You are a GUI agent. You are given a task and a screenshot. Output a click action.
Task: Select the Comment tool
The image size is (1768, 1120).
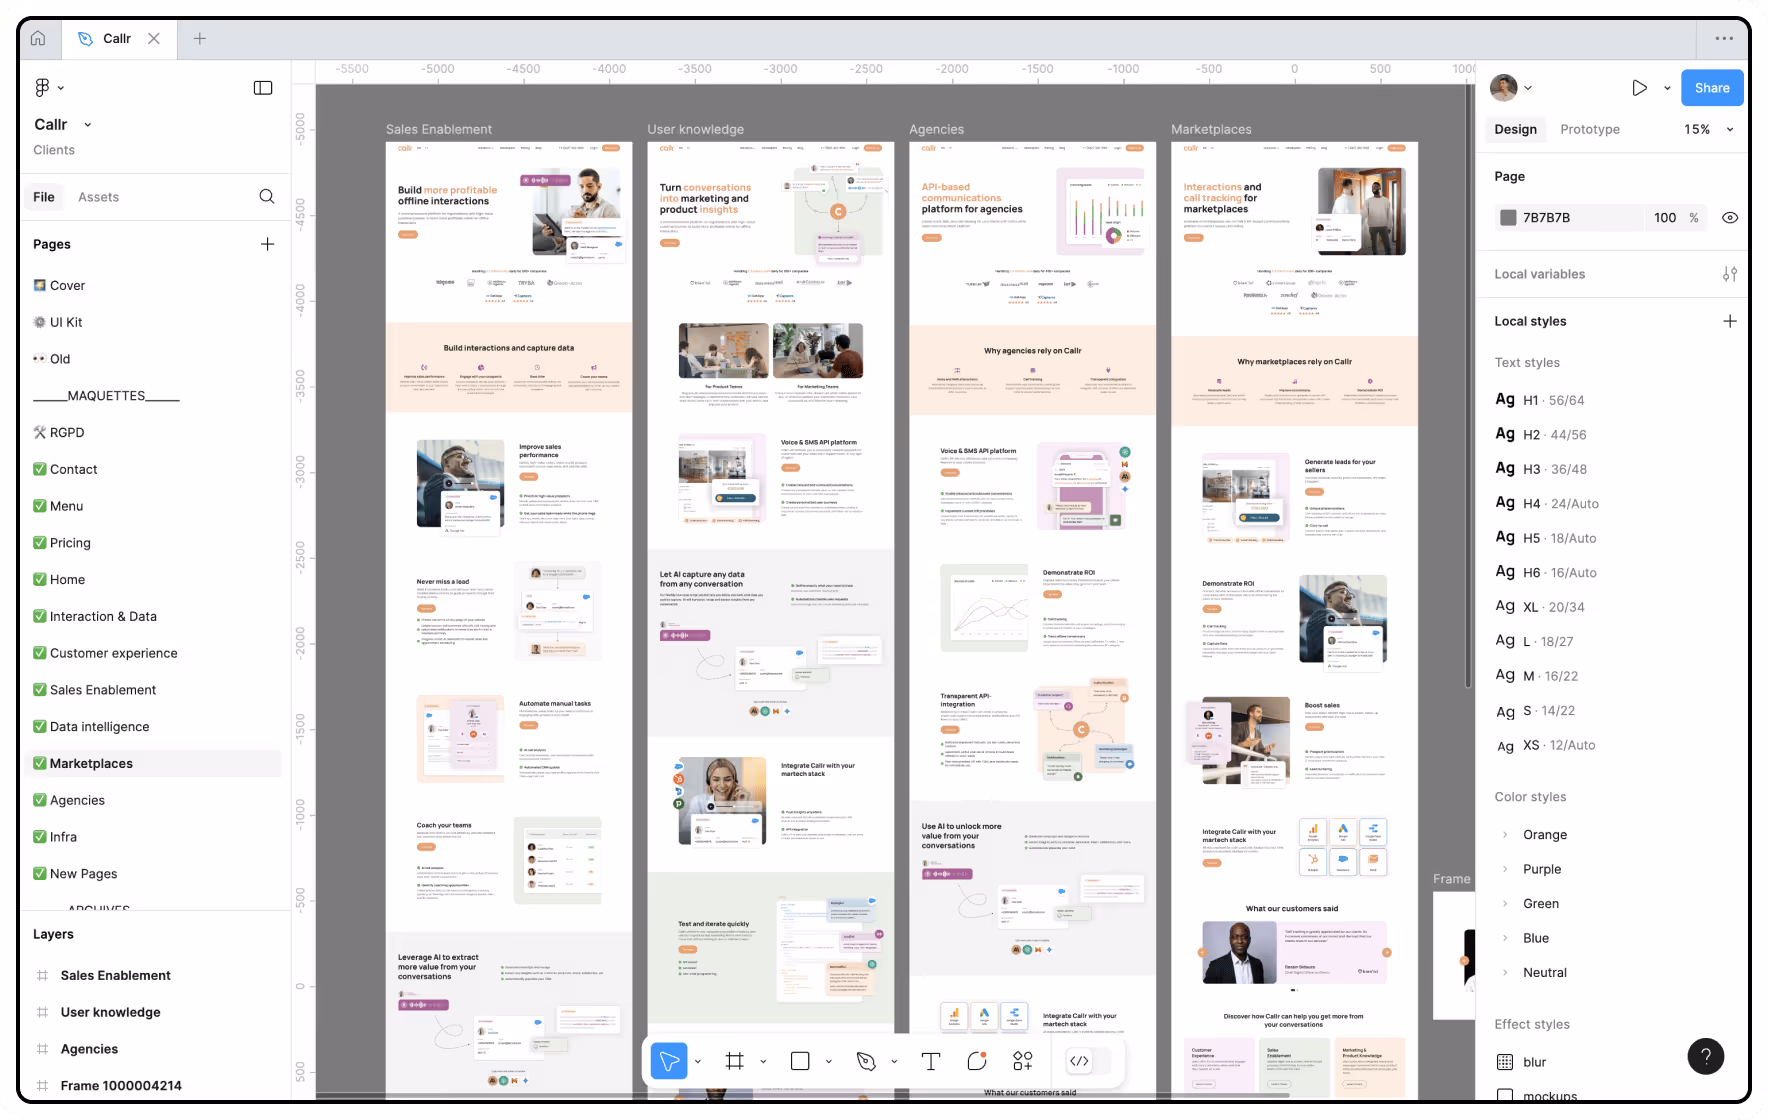tap(977, 1061)
